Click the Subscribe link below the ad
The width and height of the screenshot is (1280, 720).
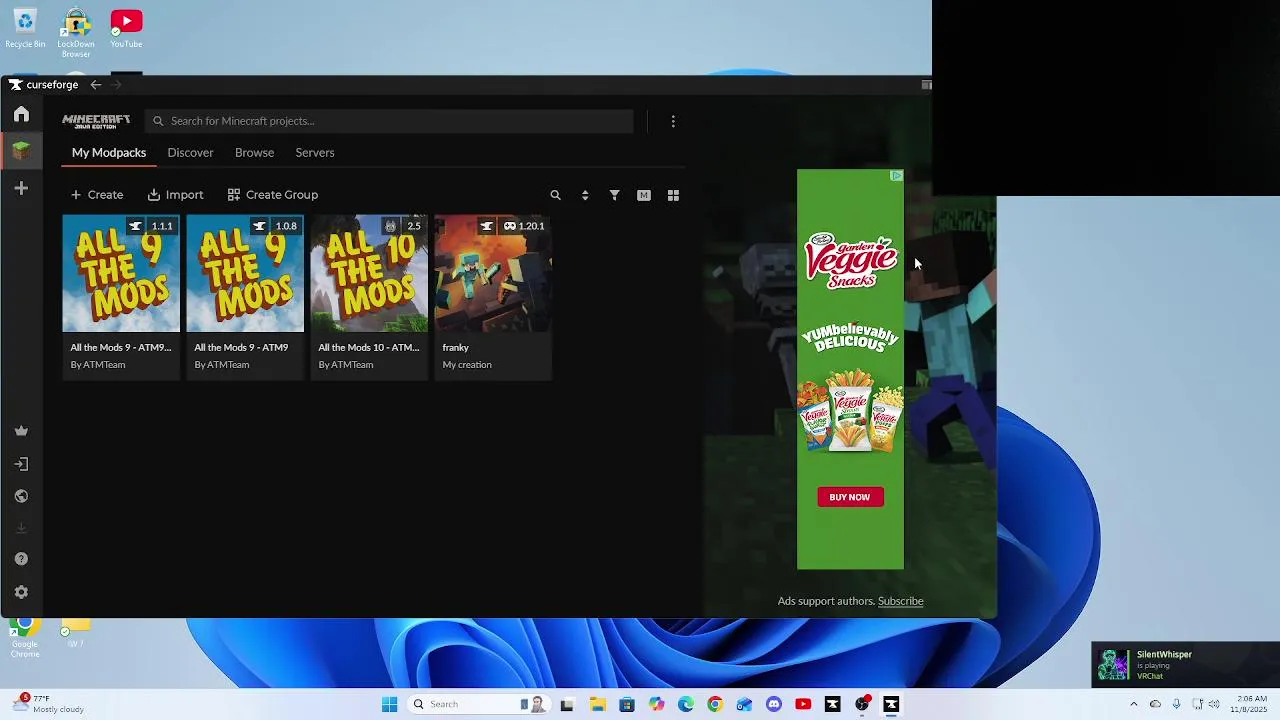(x=900, y=601)
